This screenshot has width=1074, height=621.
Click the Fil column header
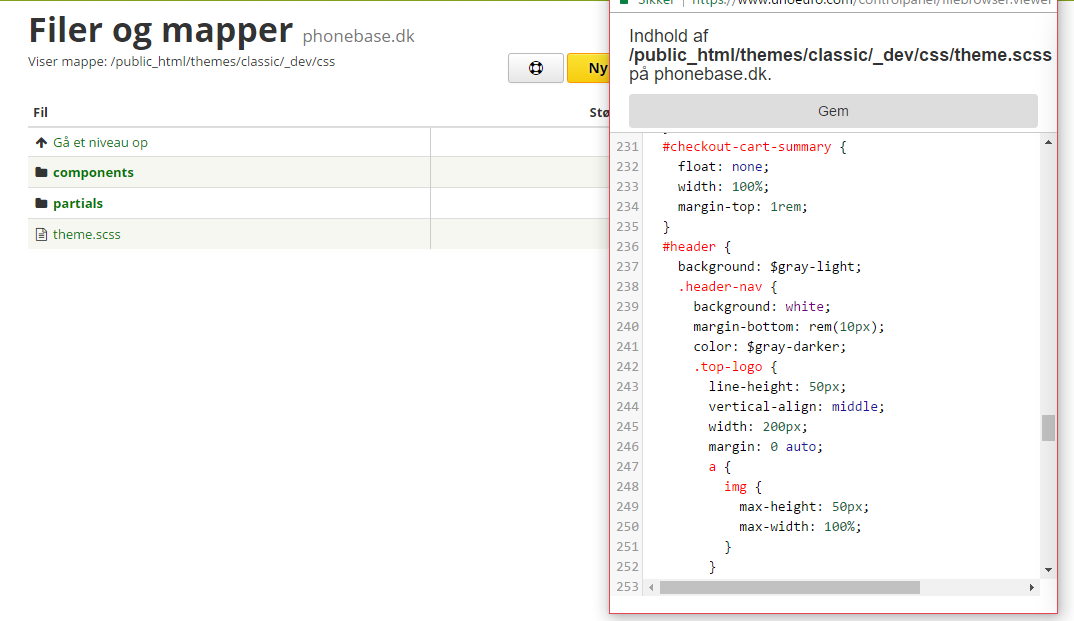(41, 113)
